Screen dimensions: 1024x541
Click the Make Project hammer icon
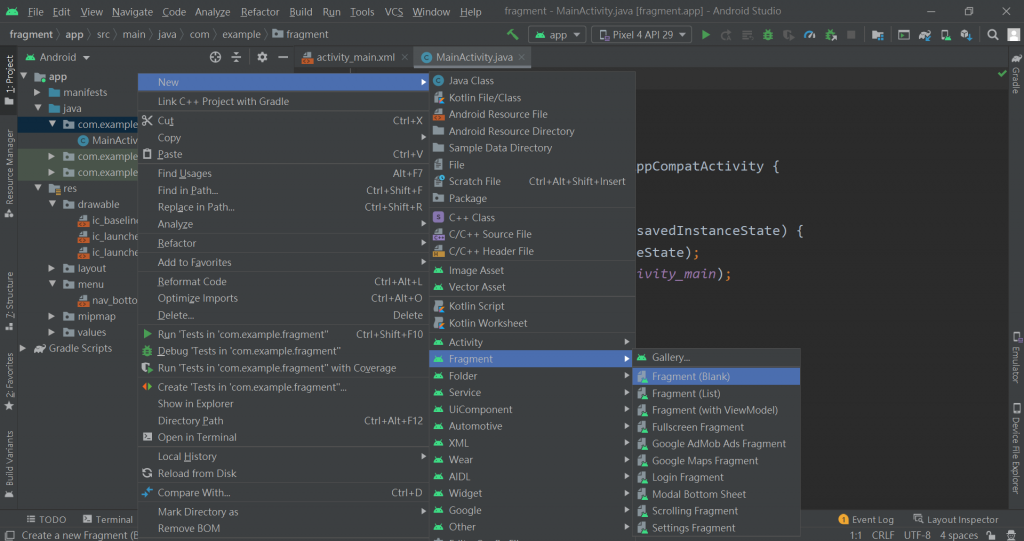[x=513, y=34]
